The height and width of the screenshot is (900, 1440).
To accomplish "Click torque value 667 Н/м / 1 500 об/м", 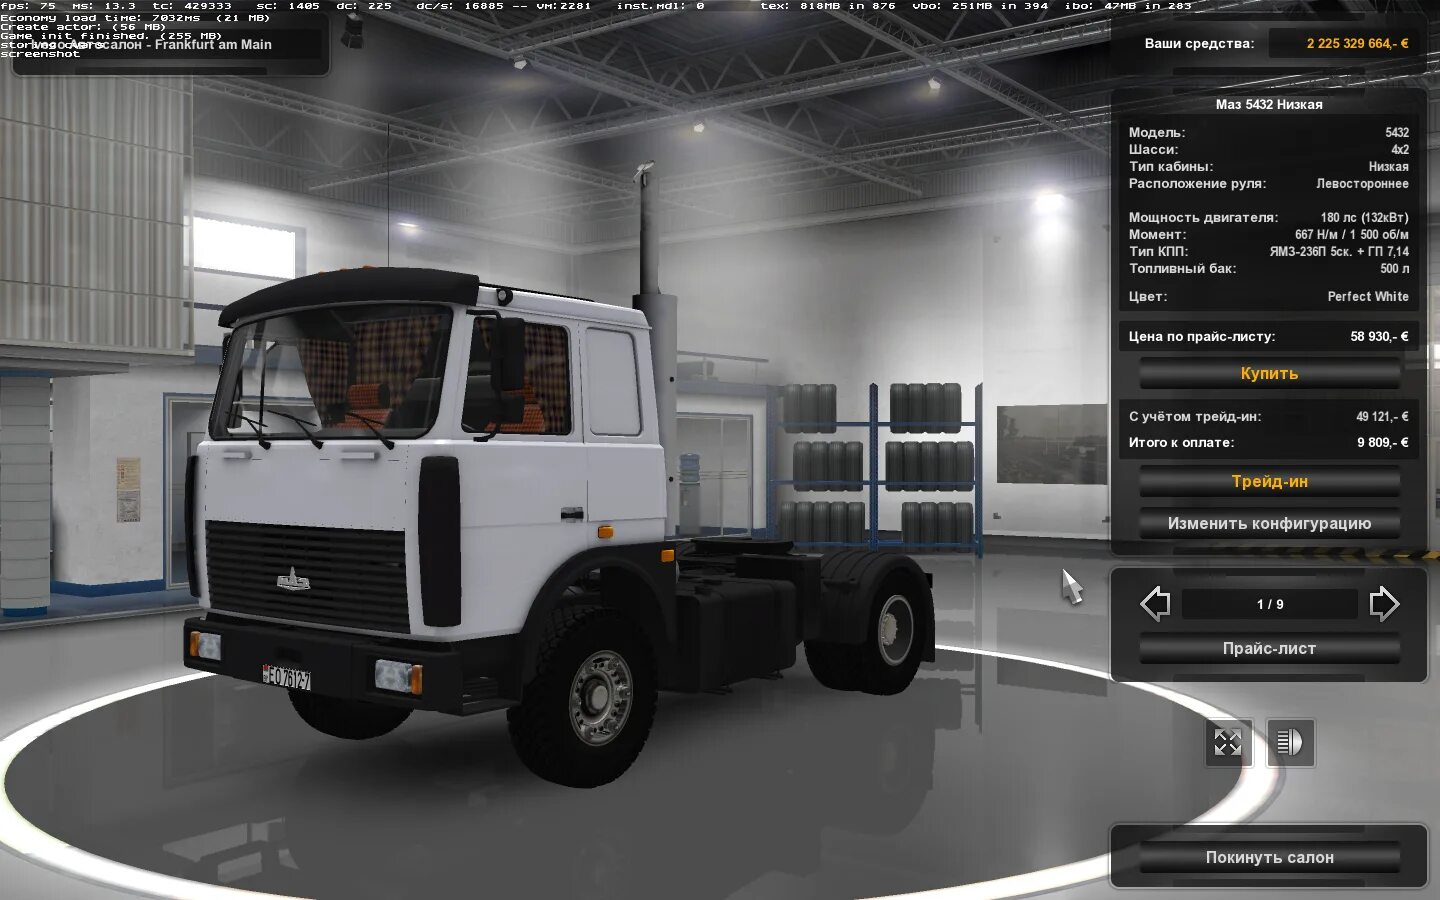I will [1352, 235].
